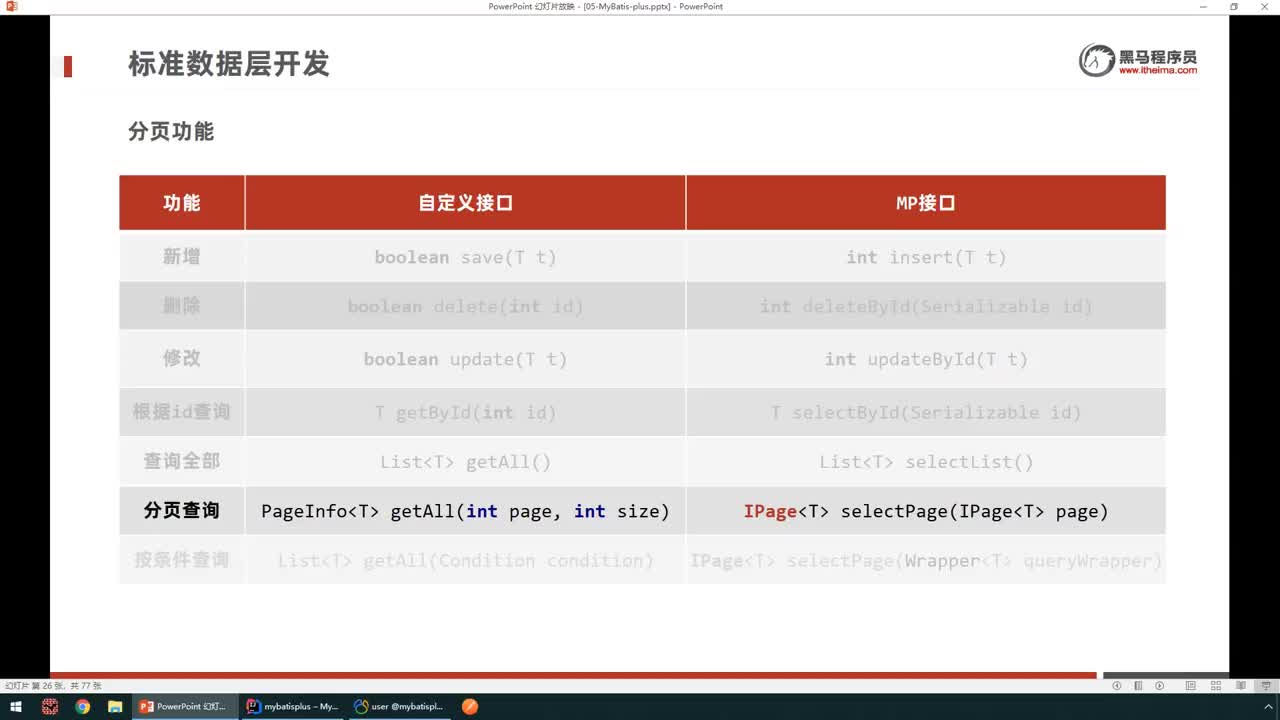The image size is (1280, 720).
Task: Click the 黑马程序员 logo
Action: click(x=1139, y=60)
